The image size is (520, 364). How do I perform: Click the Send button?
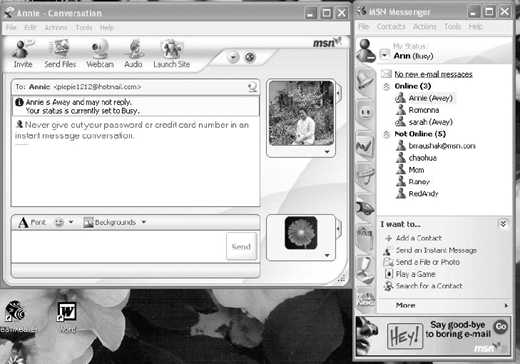241,247
